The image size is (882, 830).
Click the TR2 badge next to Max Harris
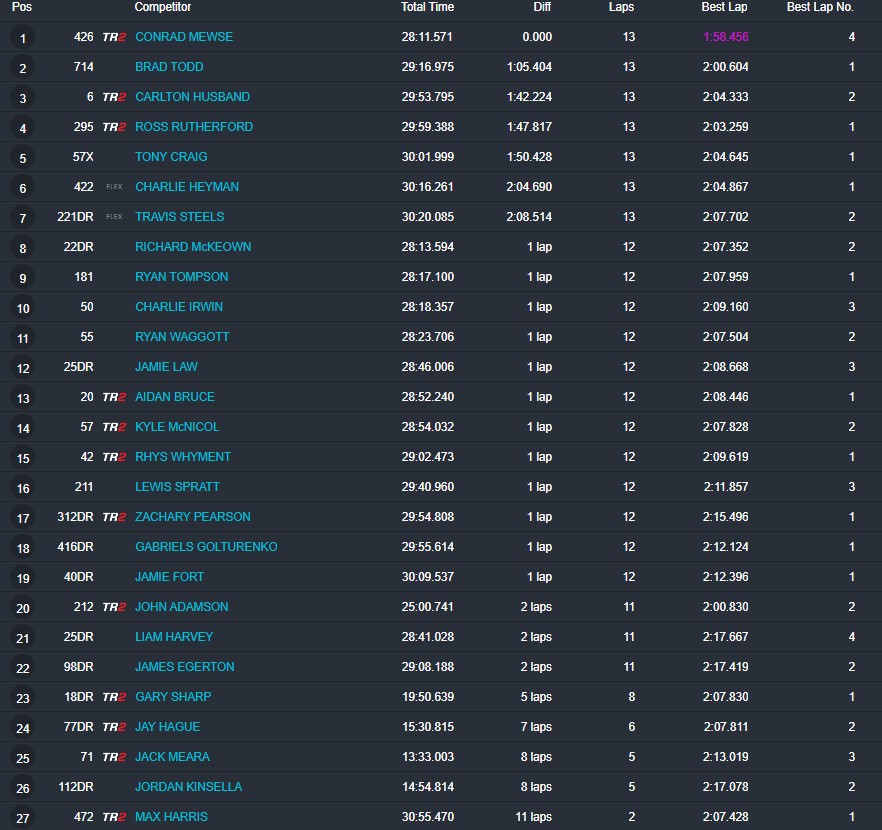[114, 817]
